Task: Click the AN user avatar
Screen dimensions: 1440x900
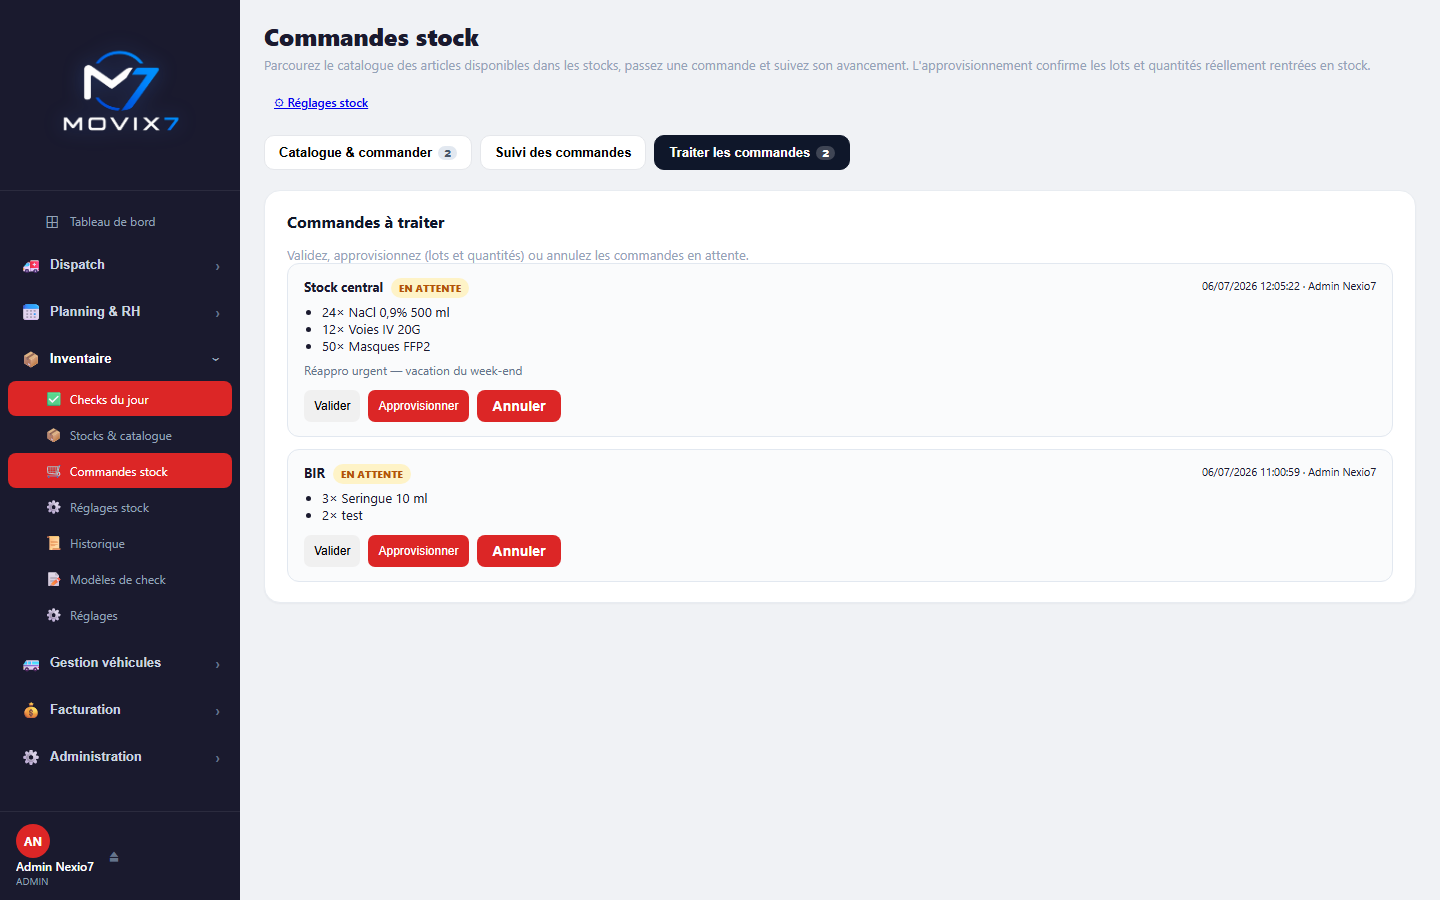Action: pos(33,841)
